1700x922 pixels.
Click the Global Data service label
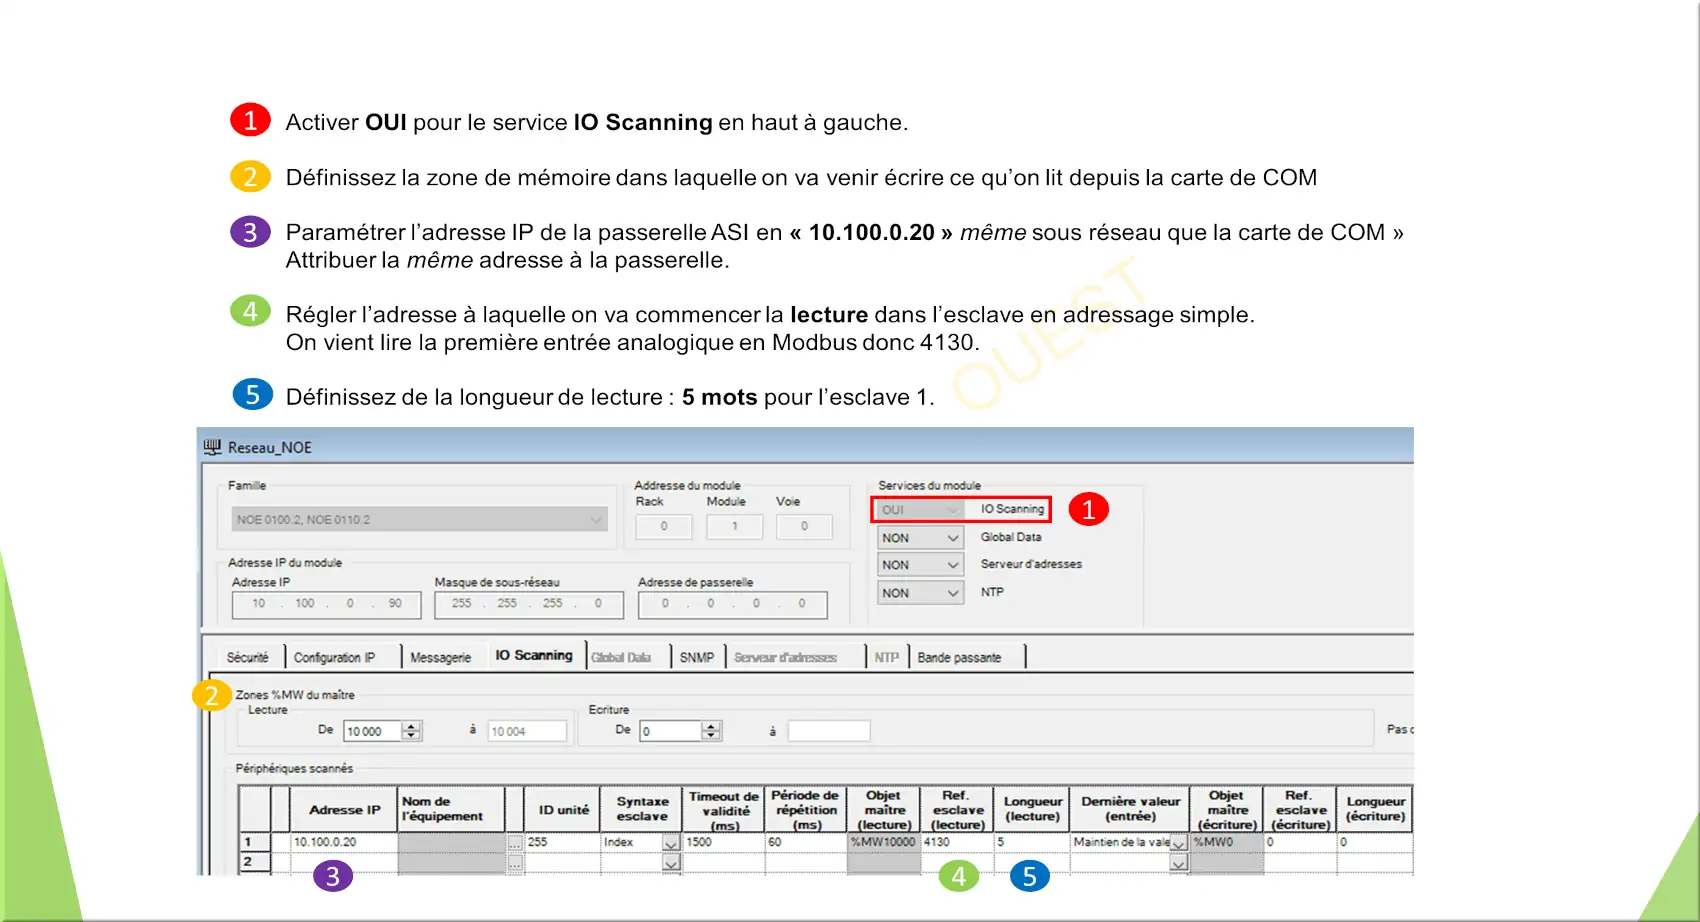pyautogui.click(x=1011, y=537)
